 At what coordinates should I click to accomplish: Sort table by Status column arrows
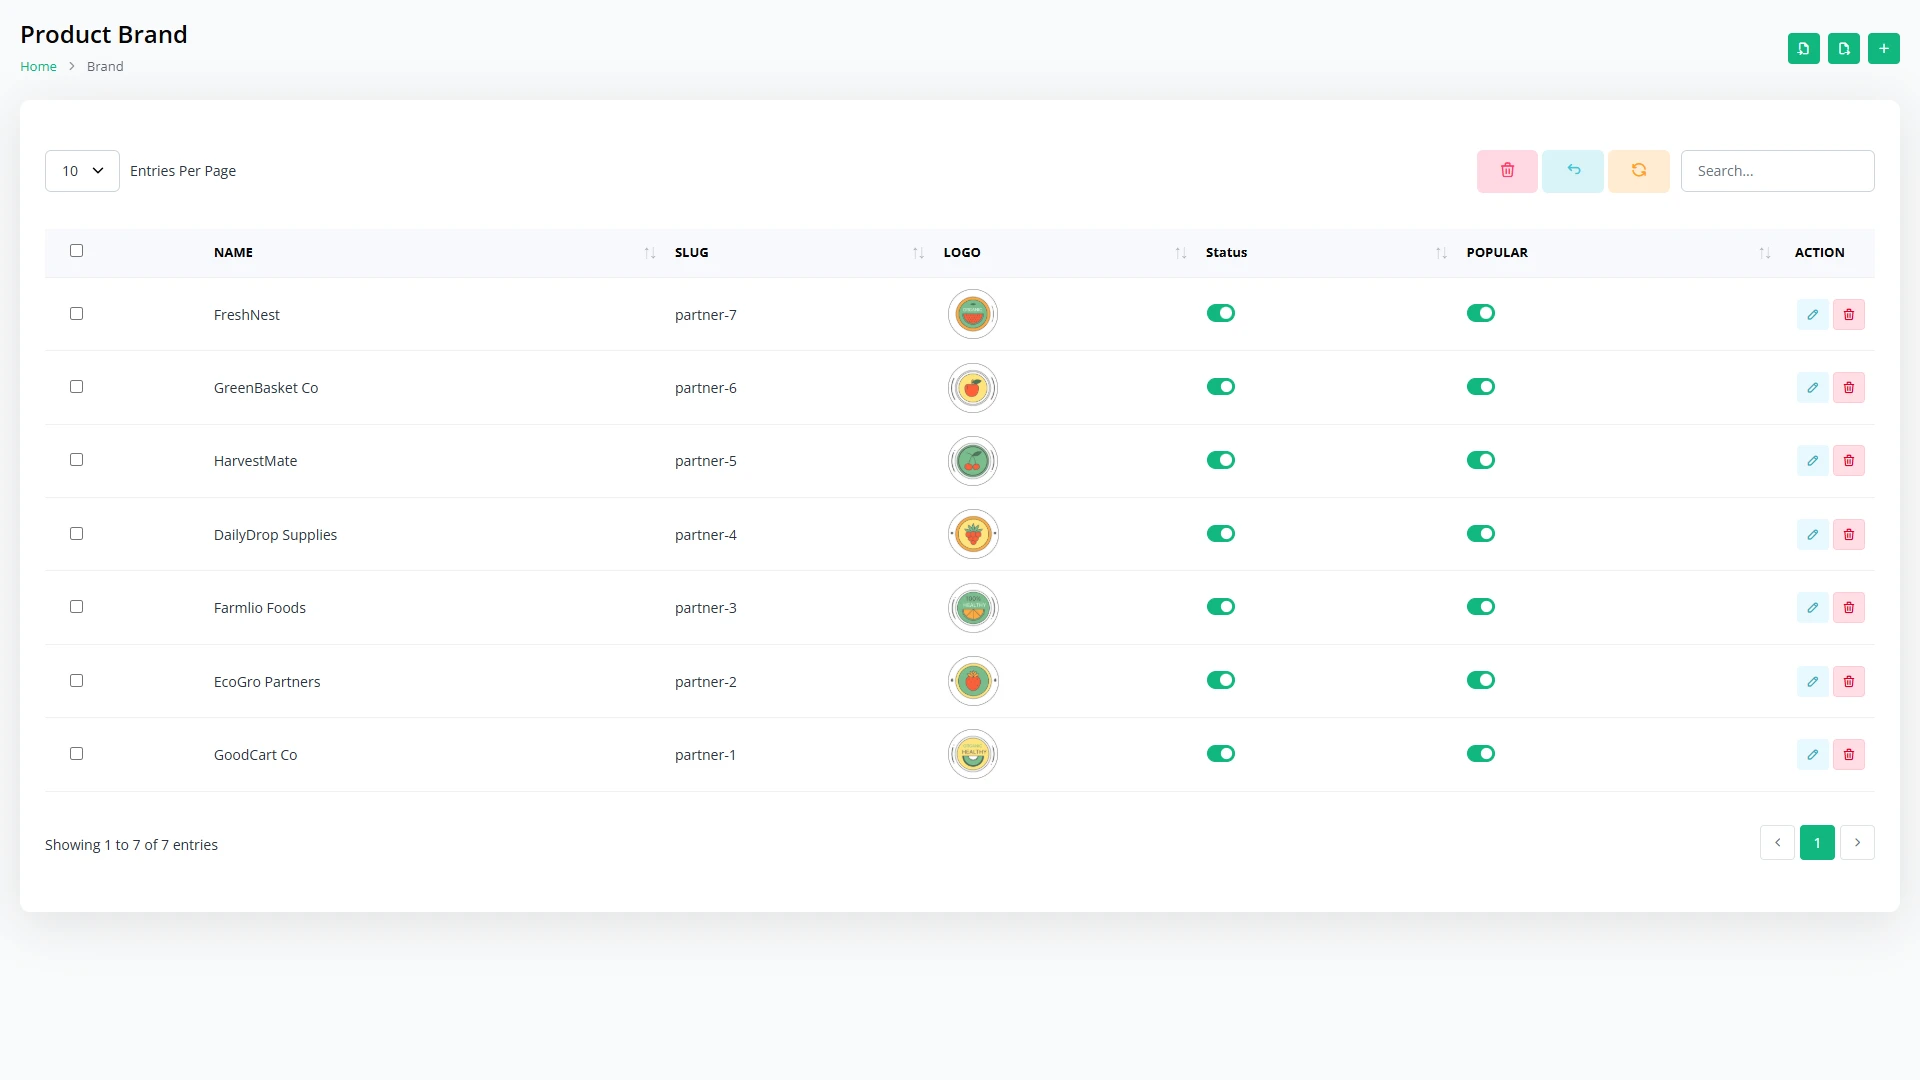tap(1441, 253)
